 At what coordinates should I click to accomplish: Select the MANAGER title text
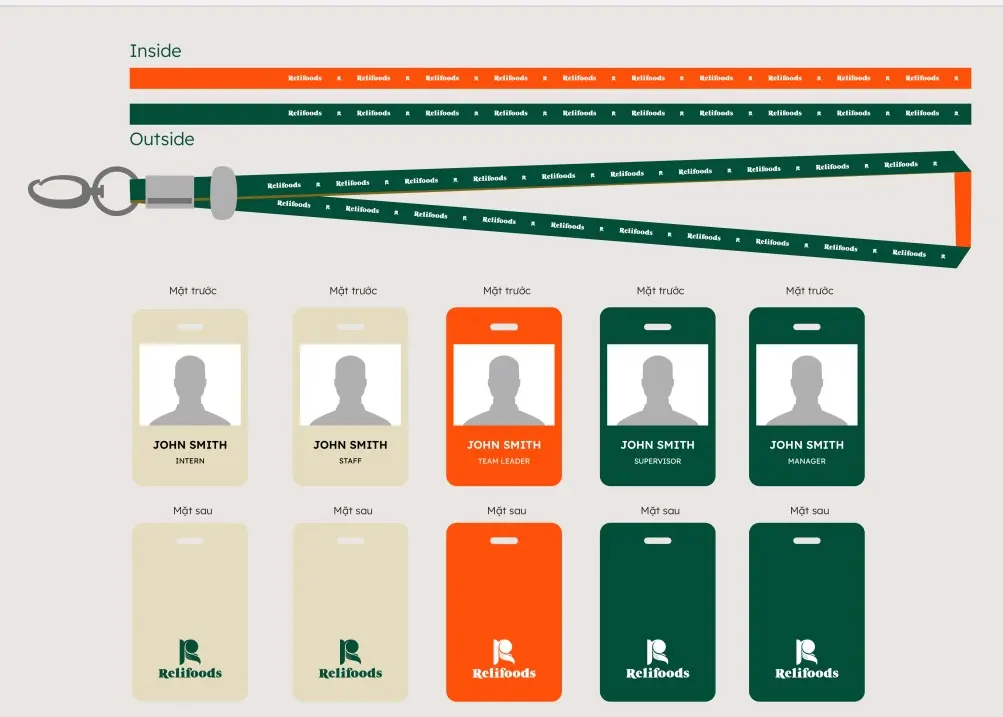click(x=807, y=461)
